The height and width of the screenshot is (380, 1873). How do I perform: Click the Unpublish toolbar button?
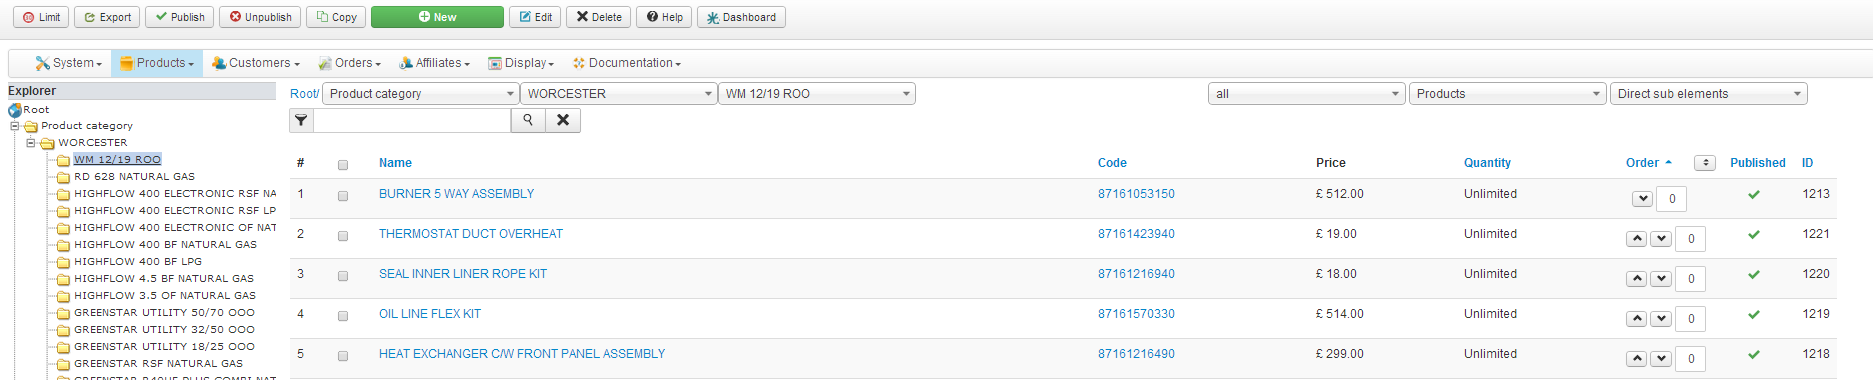[x=260, y=17]
